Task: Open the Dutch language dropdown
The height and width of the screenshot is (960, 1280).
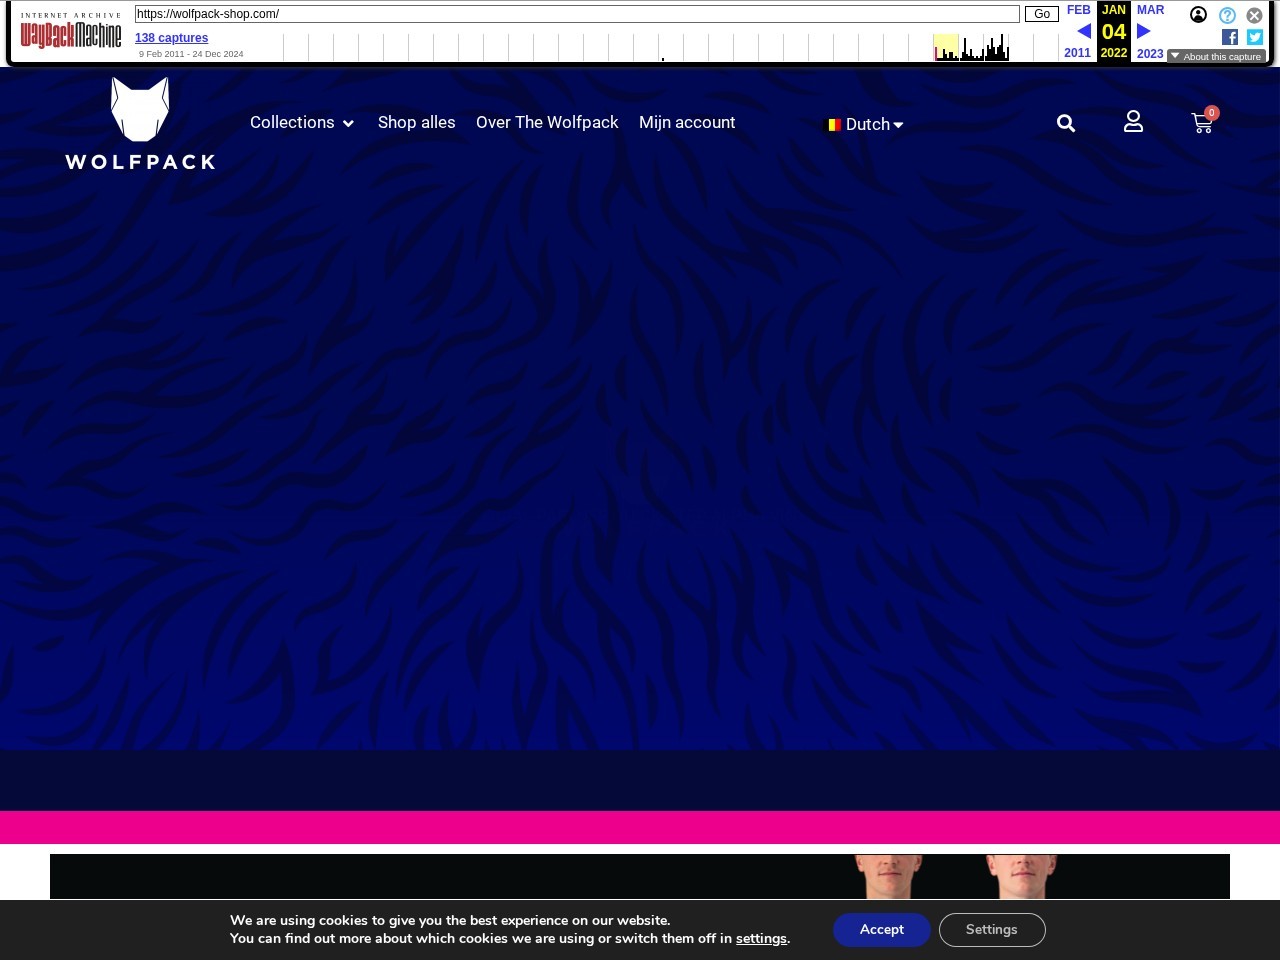Action: 864,124
